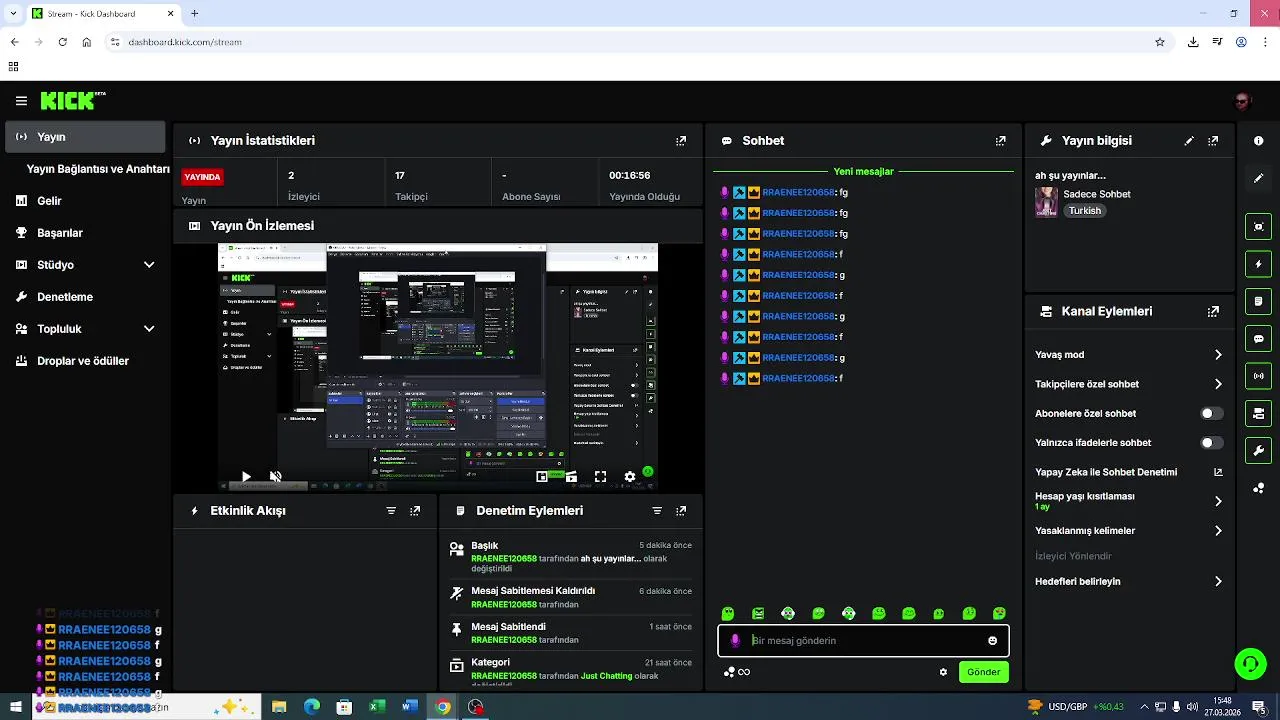
Task: Open stream preview settings gear
Action: (x=629, y=477)
